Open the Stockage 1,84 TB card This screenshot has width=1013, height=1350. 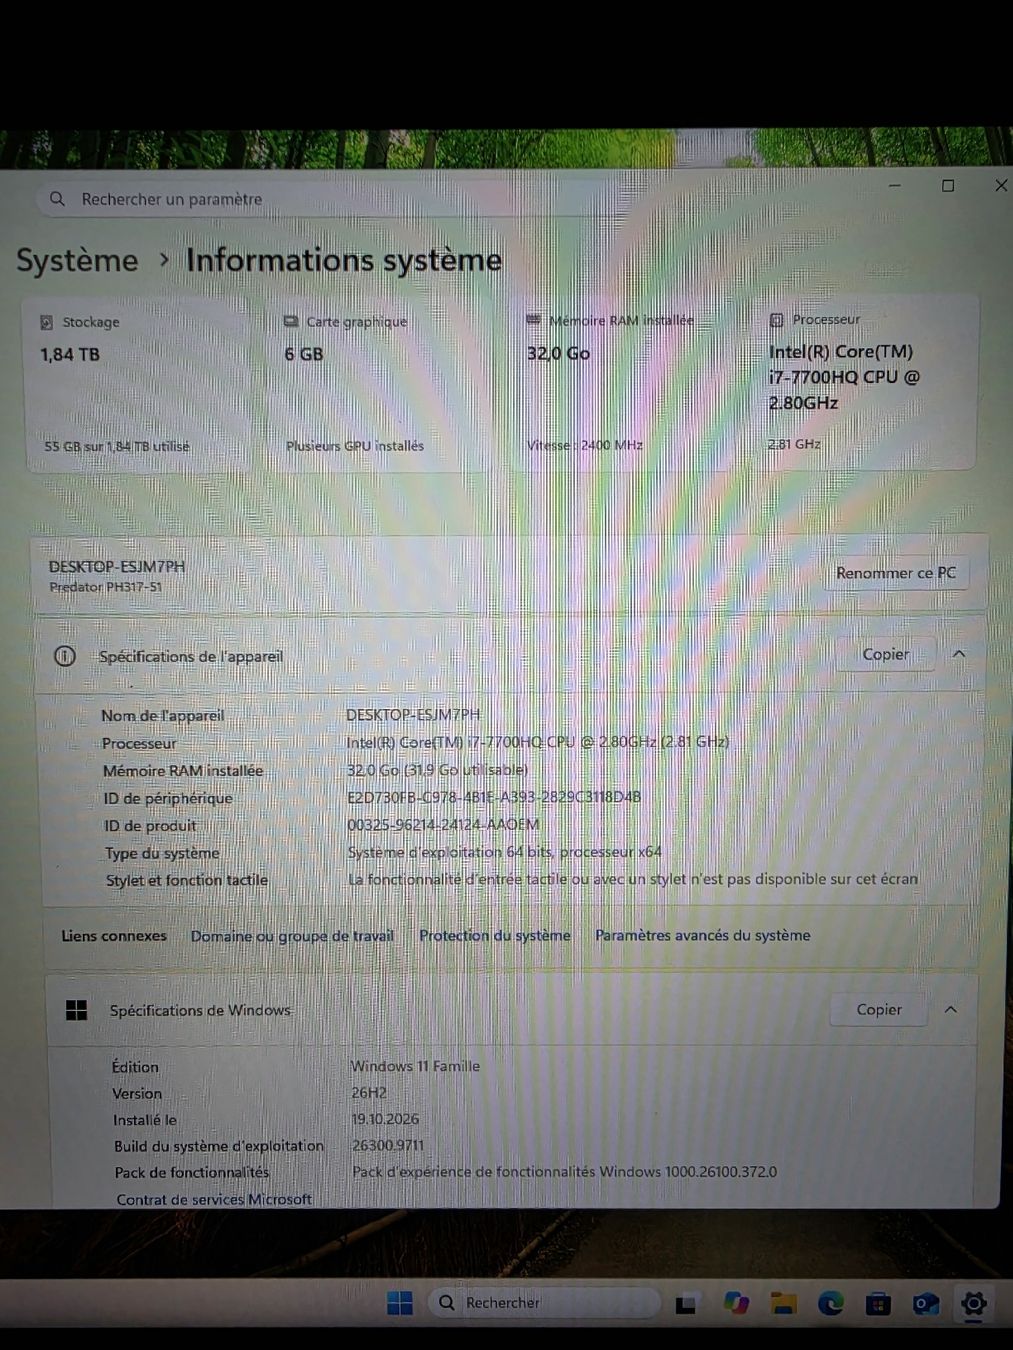[x=137, y=384]
